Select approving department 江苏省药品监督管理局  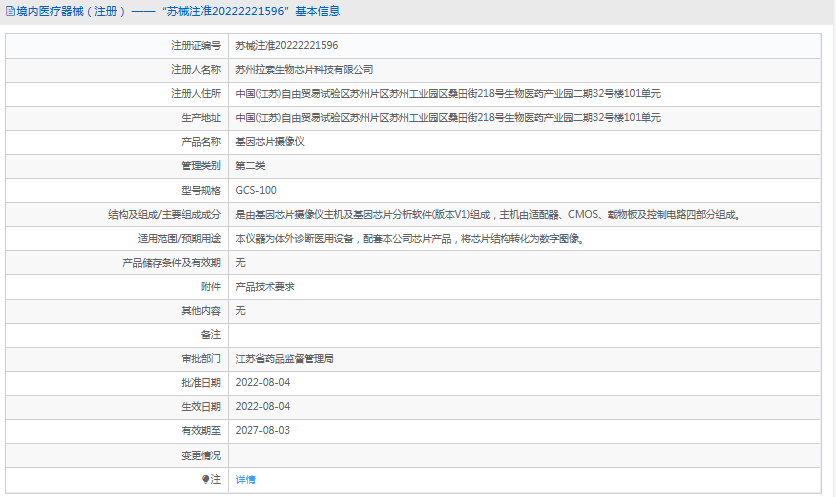pos(284,358)
